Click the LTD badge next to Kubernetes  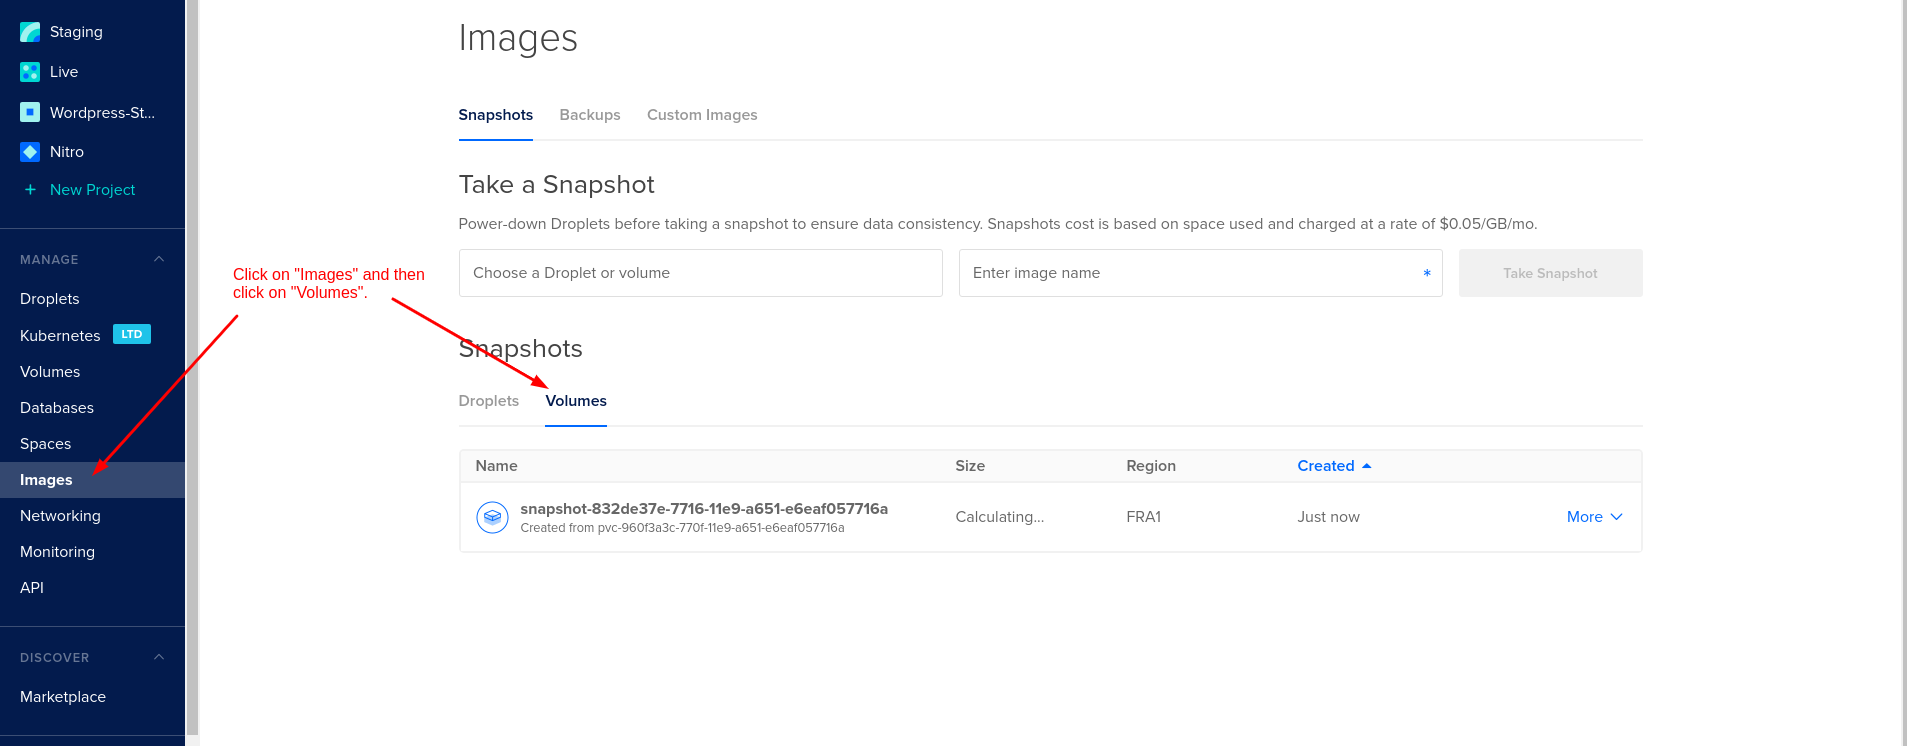131,334
